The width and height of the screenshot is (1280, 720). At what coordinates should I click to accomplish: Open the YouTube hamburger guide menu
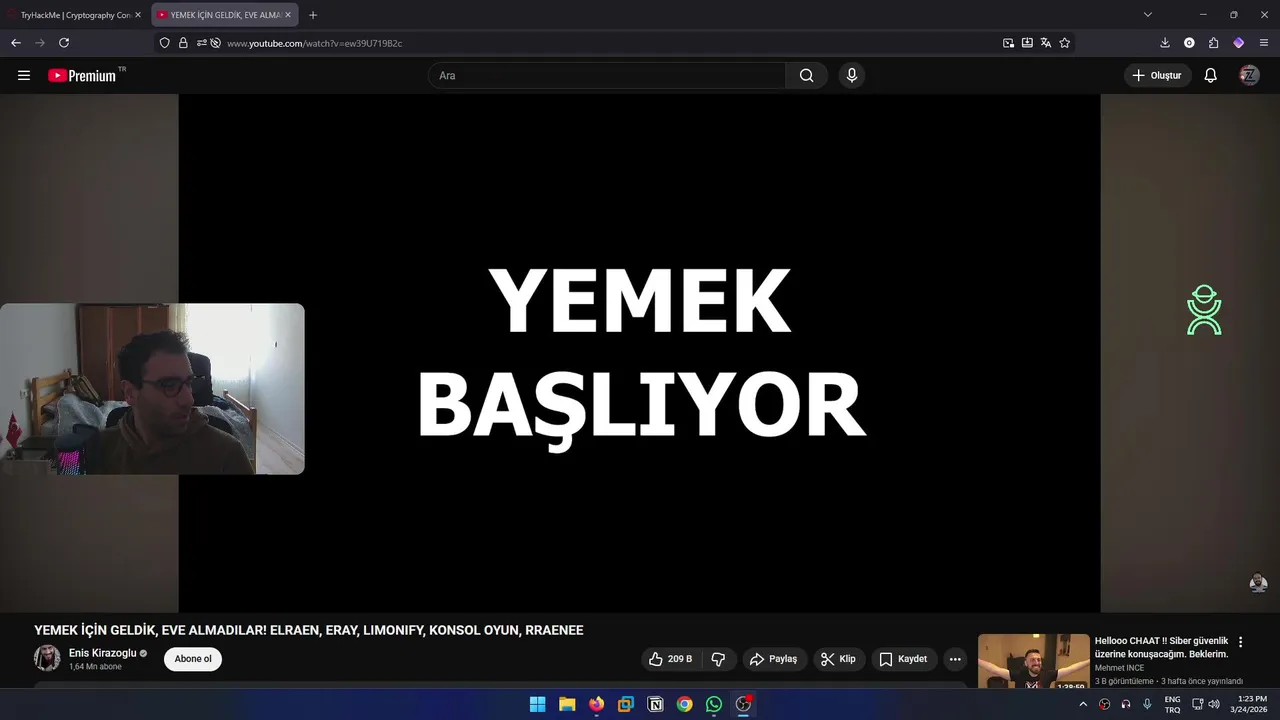coord(24,75)
